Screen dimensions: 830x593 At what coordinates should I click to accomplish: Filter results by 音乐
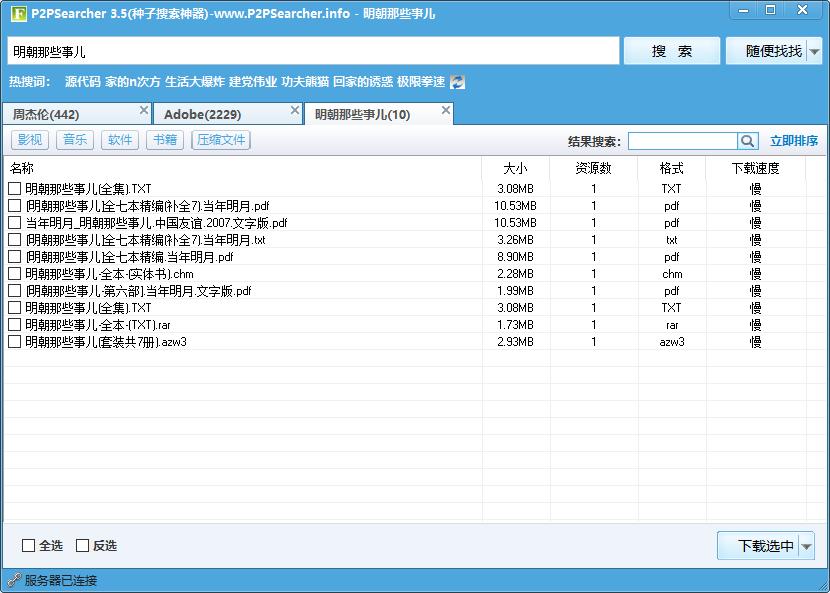coord(75,140)
